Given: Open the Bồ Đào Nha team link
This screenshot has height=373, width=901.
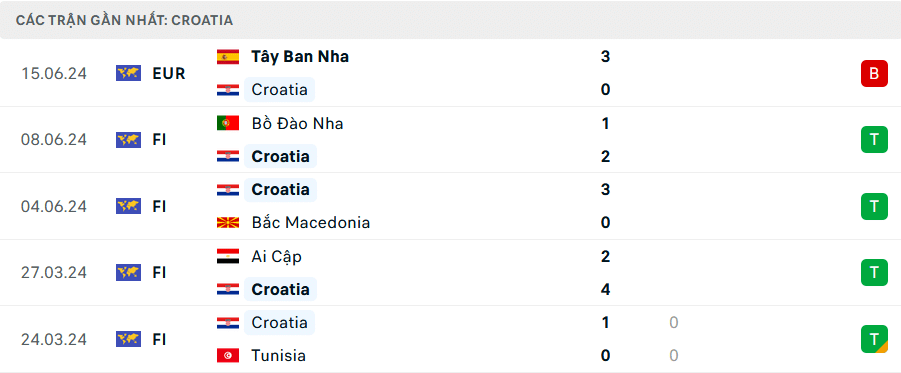Looking at the screenshot, I should coord(297,124).
